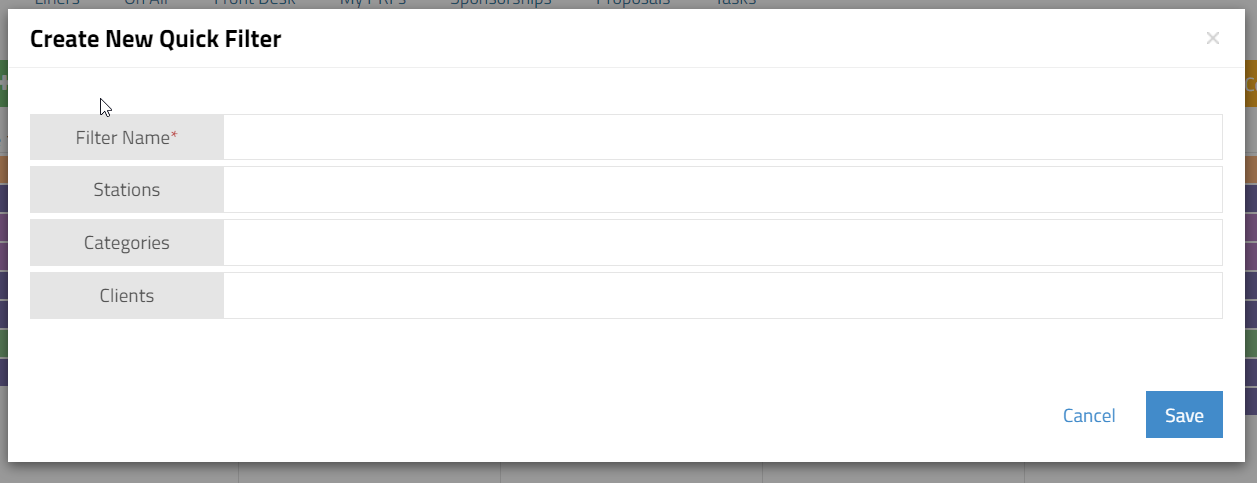Select the partially hidden On Air tab

(146, 3)
